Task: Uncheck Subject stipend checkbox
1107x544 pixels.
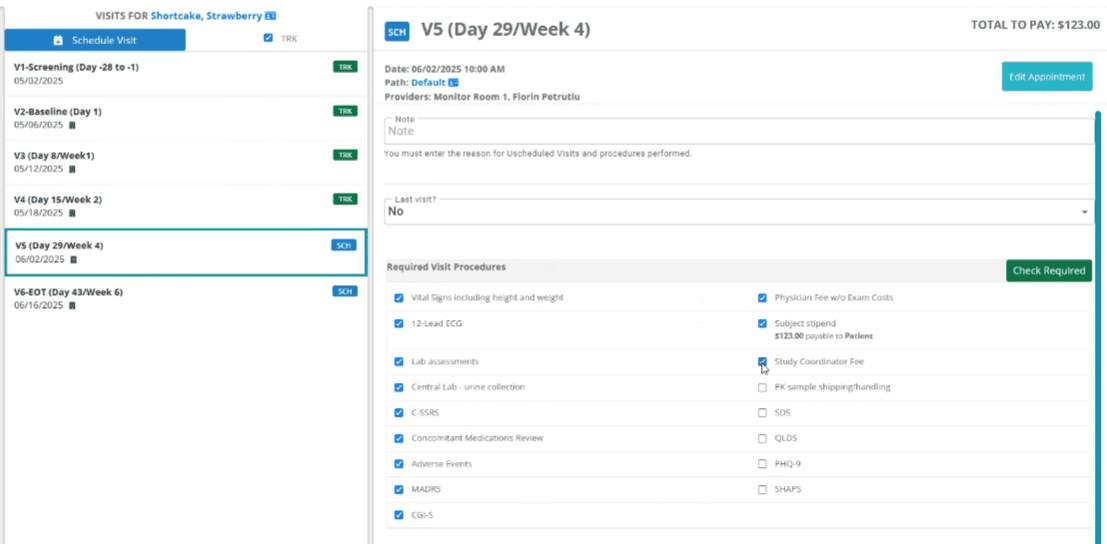Action: tap(762, 324)
